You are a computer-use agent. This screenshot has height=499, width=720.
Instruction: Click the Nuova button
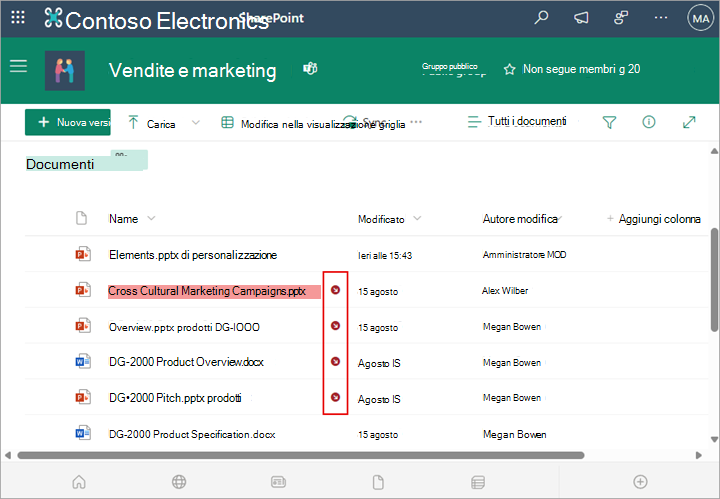point(68,122)
